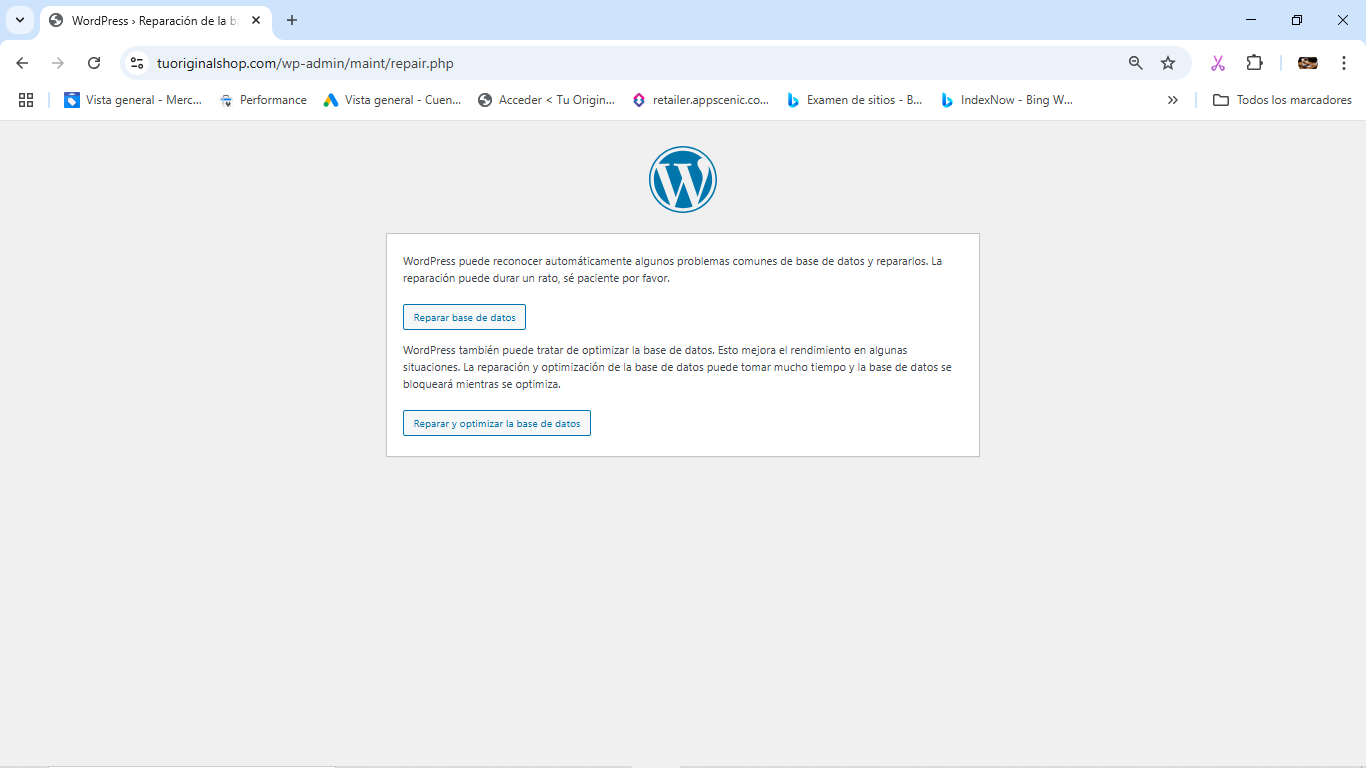Expand hidden bookmarks chevron

click(x=1173, y=100)
